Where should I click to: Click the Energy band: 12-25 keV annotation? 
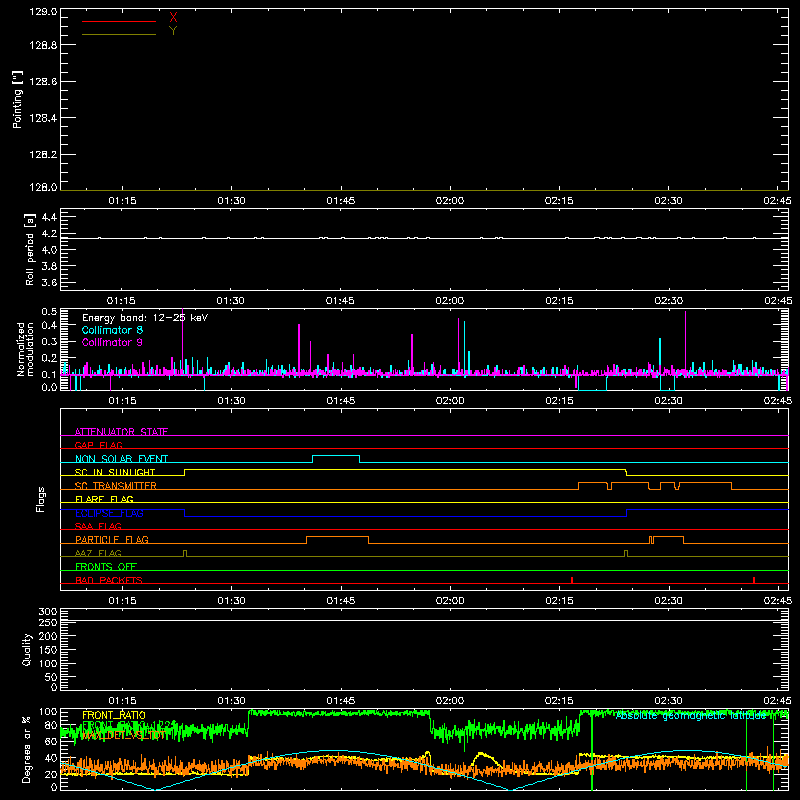(145, 318)
